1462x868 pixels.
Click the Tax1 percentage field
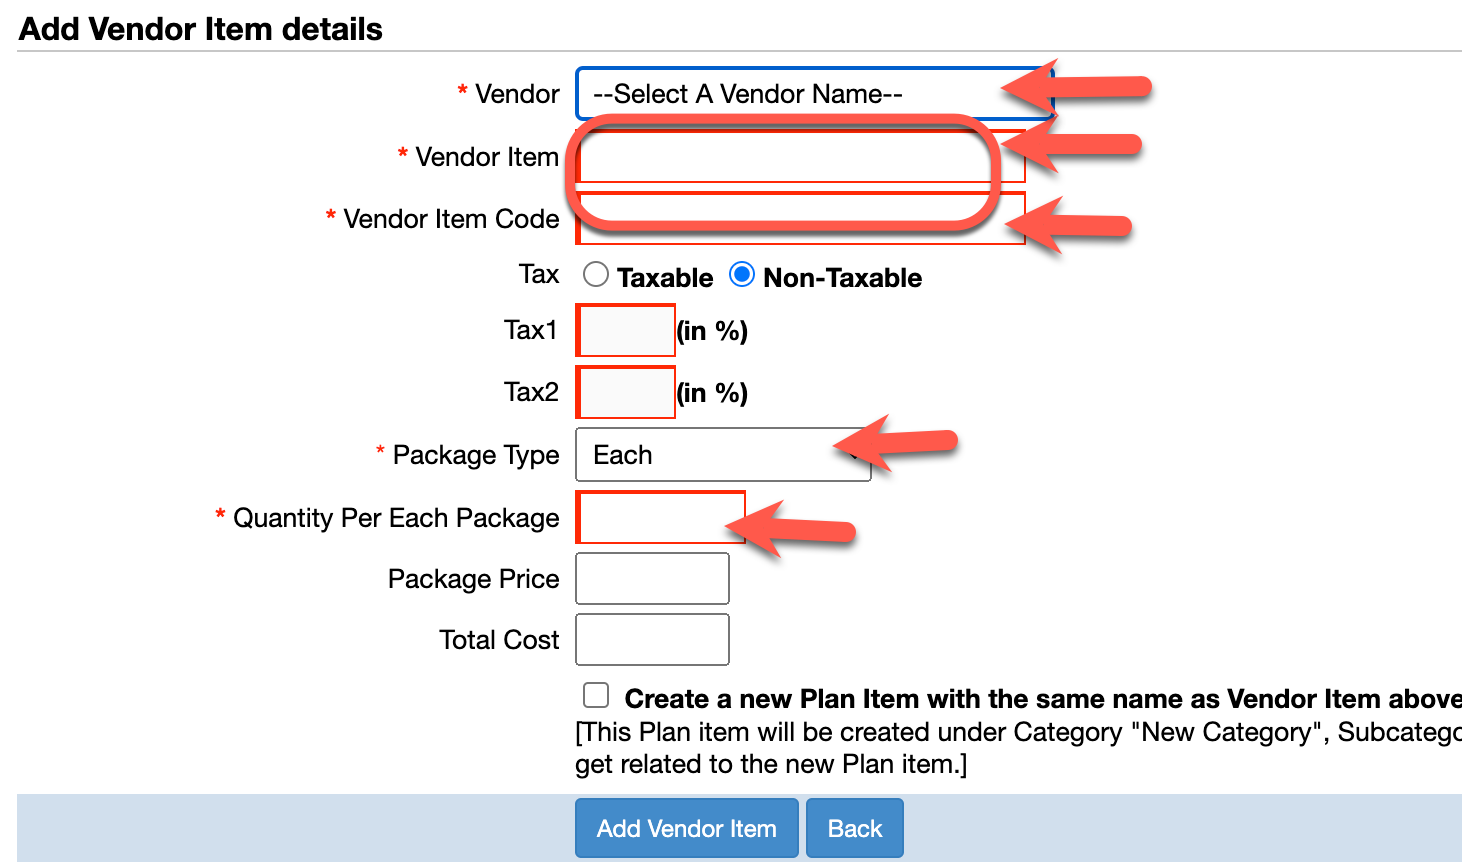[626, 331]
